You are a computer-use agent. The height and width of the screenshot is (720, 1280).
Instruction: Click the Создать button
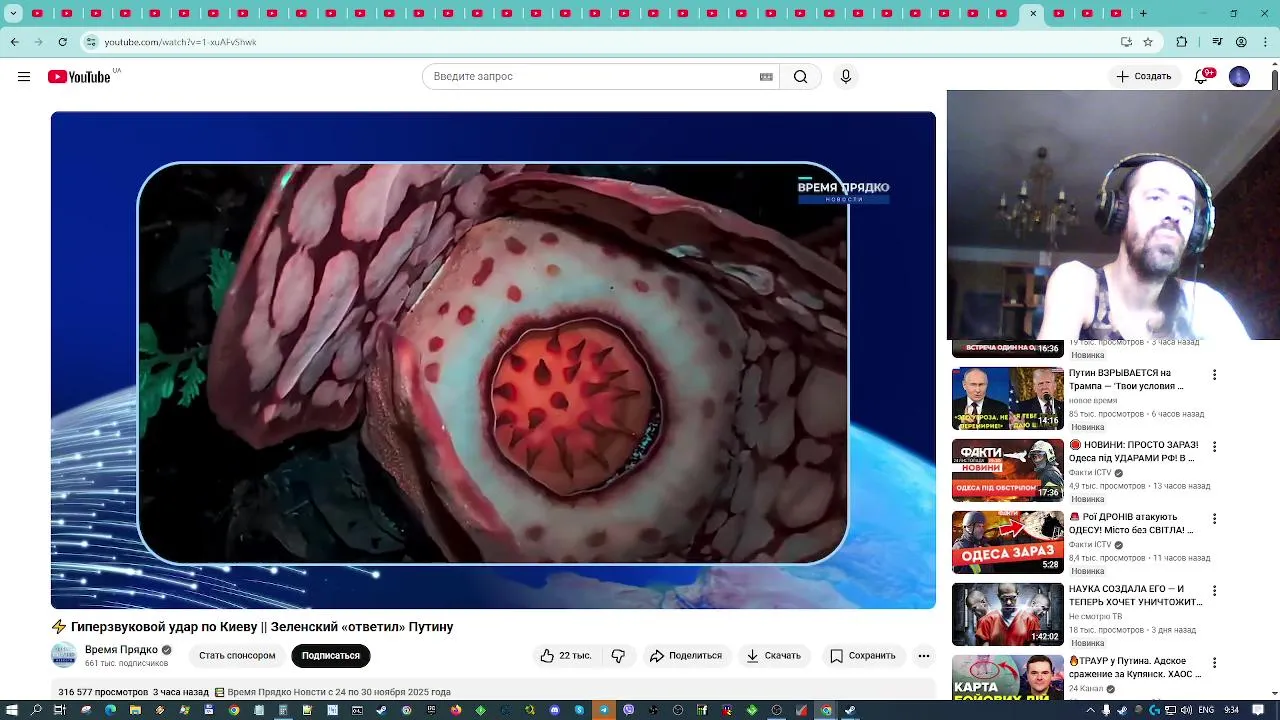point(1144,77)
